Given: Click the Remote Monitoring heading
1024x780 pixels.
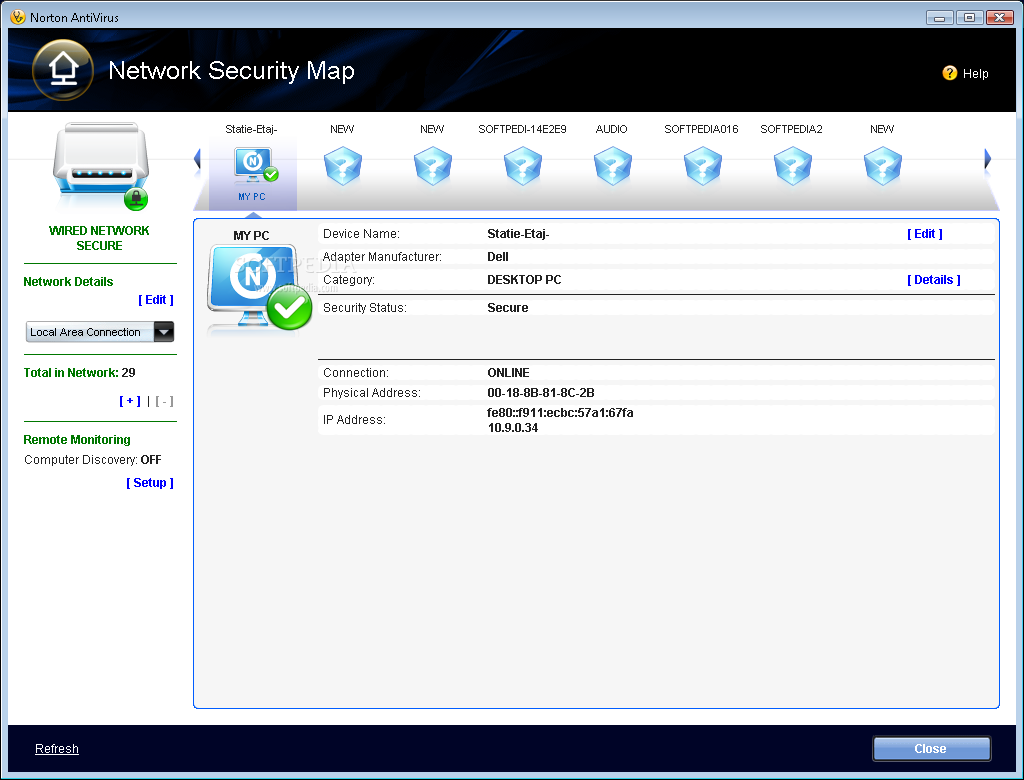Looking at the screenshot, I should click(77, 440).
